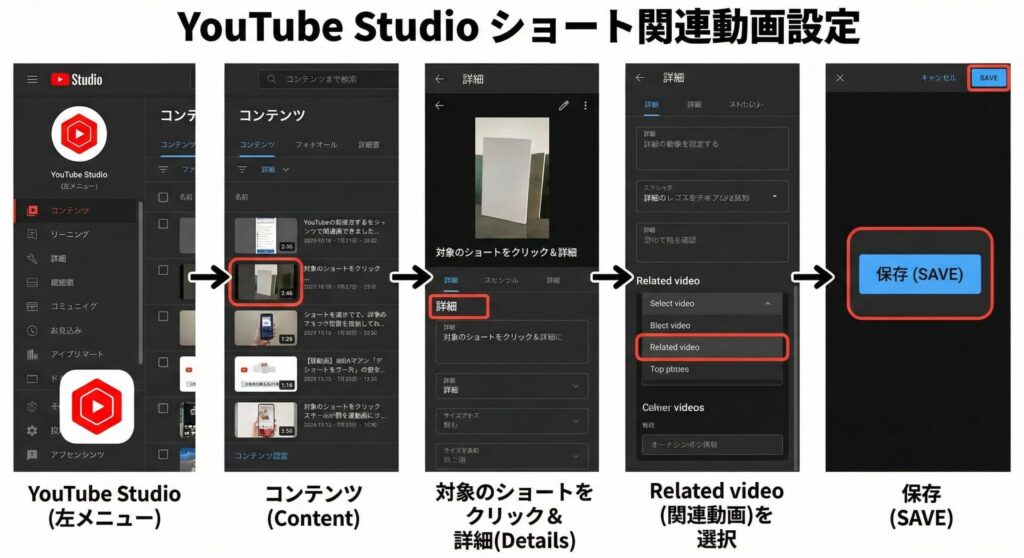Click the X close icon on save screen
Image resolution: width=1024 pixels, height=558 pixels.
840,78
